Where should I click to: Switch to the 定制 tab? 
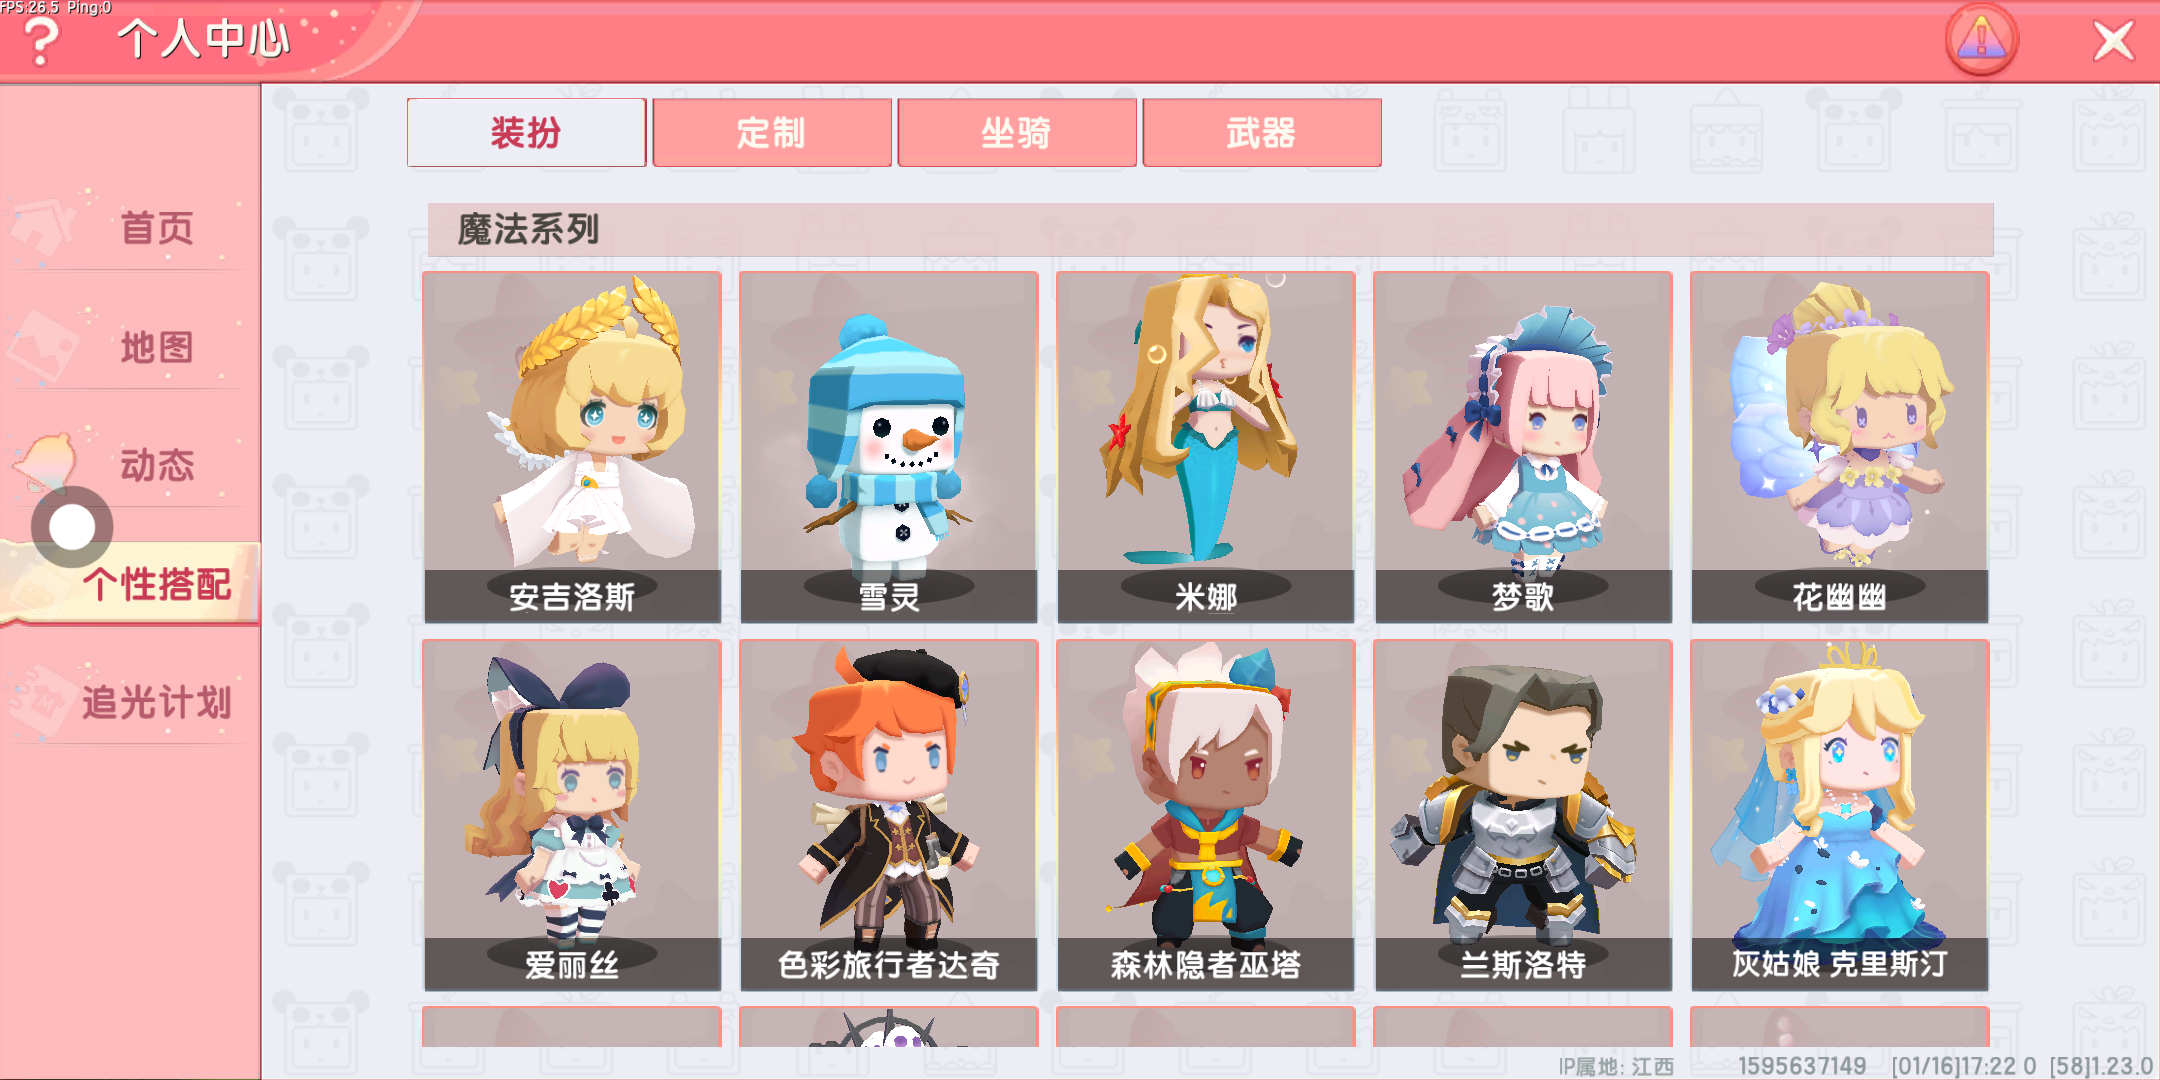tap(771, 132)
